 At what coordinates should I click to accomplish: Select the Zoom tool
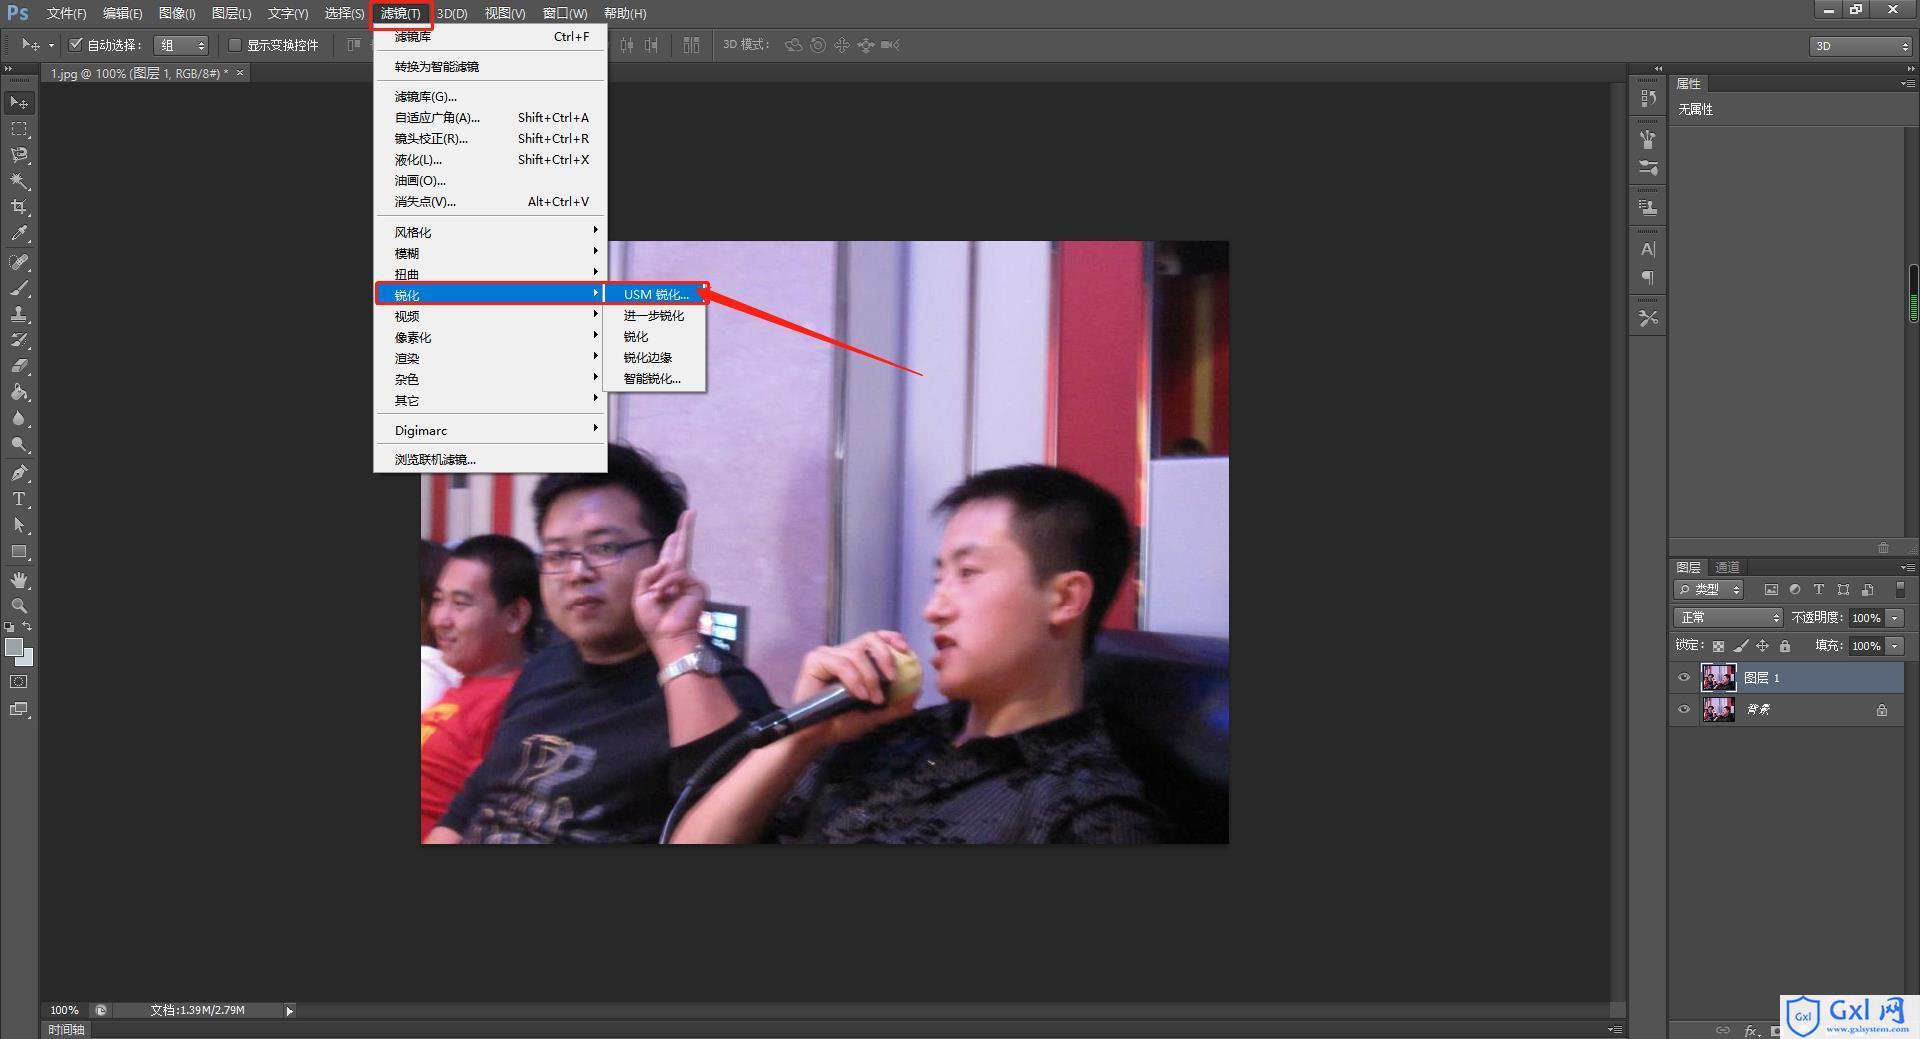(x=19, y=606)
